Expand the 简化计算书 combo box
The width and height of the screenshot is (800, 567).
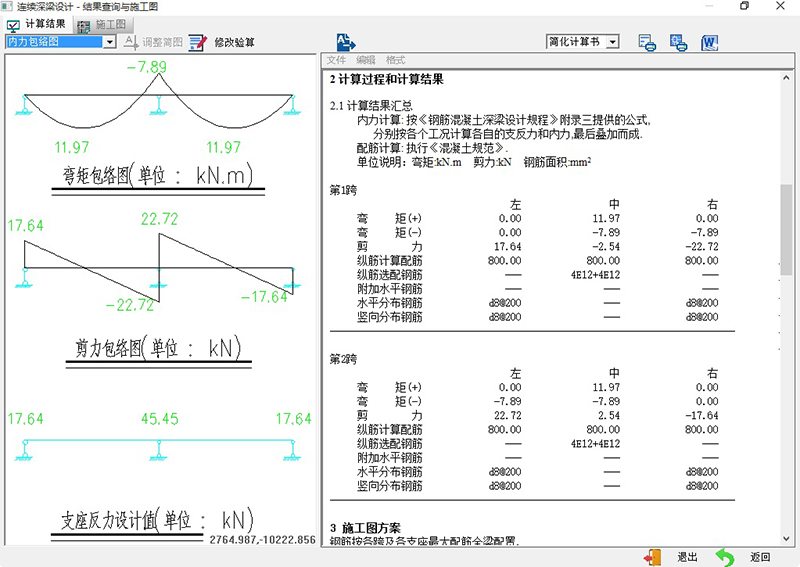click(613, 42)
